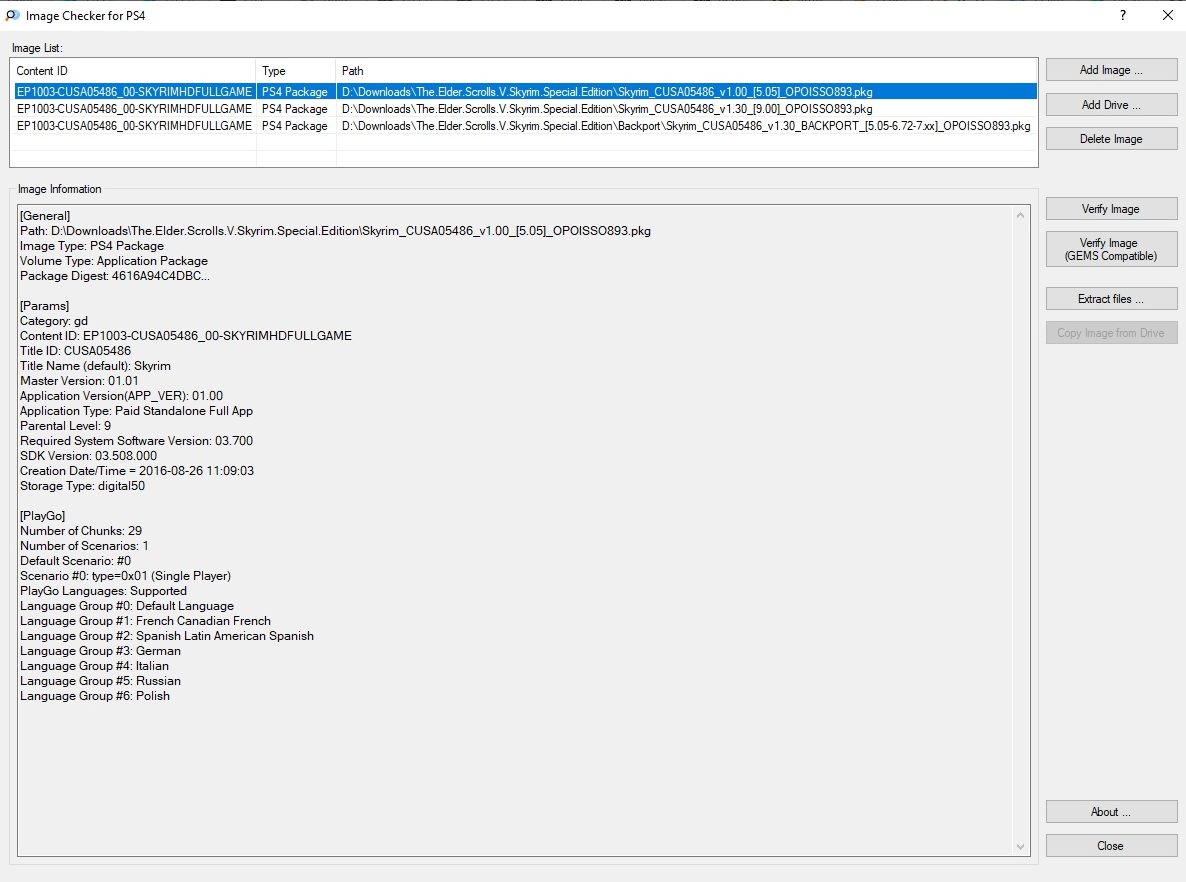Select the v1.30_BACKPORT package row

coord(525,126)
